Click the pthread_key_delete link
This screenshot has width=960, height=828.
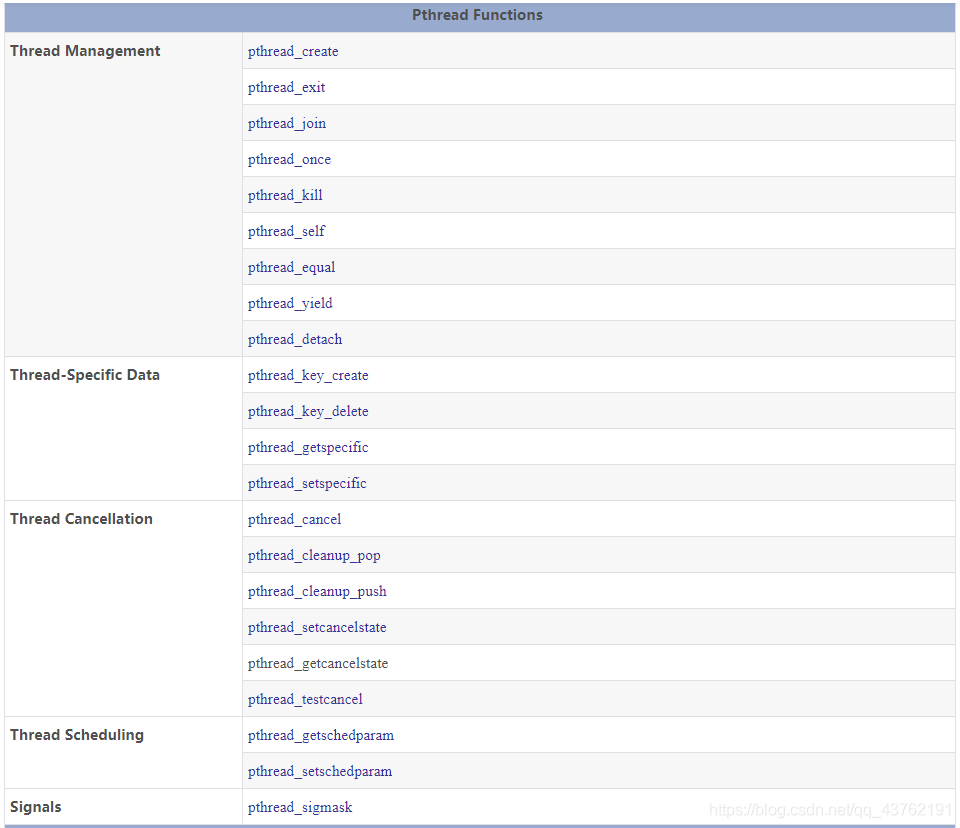[x=308, y=412]
